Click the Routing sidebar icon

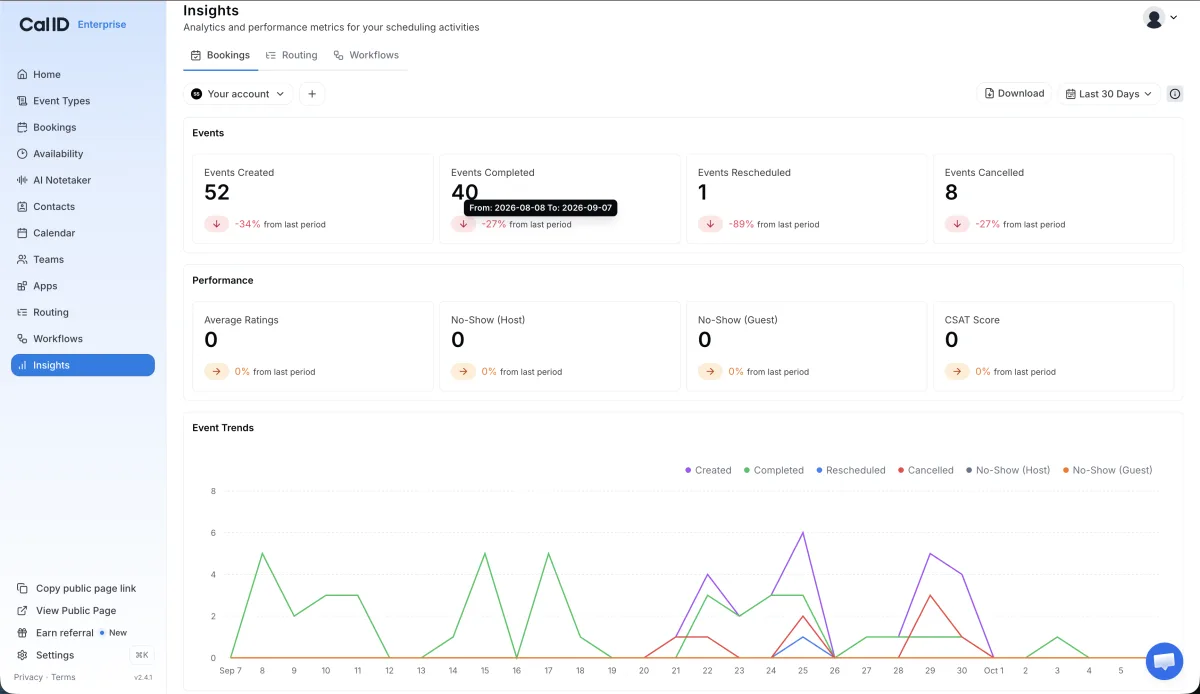coord(22,312)
